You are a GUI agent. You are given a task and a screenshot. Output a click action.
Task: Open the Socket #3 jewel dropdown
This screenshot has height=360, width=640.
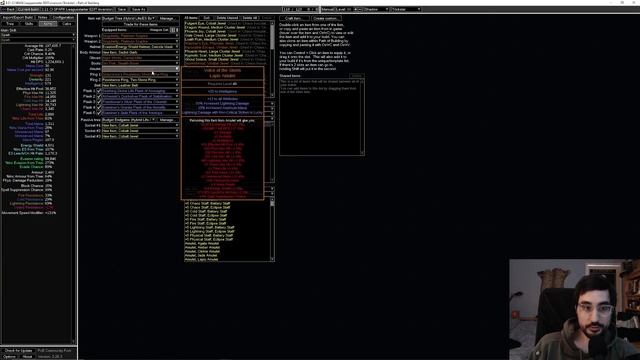[140, 136]
